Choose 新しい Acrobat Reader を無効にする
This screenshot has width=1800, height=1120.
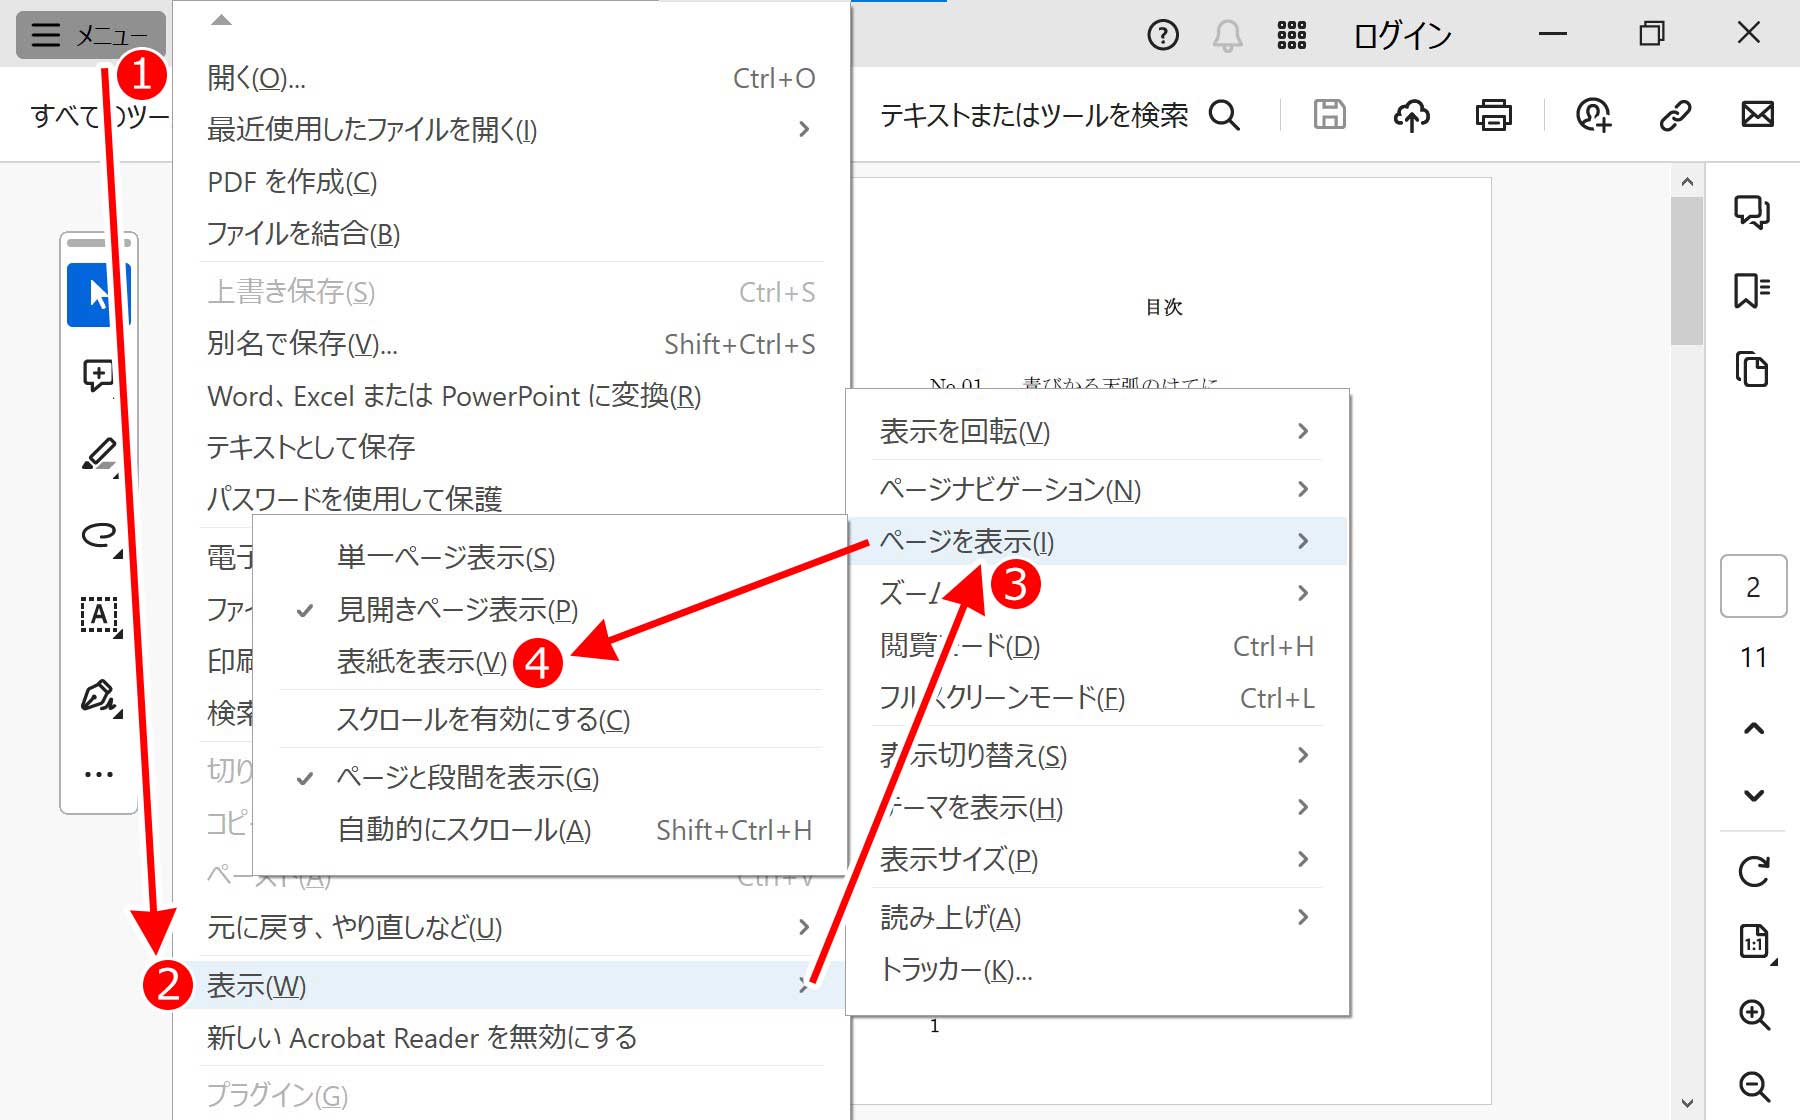pos(510,1038)
